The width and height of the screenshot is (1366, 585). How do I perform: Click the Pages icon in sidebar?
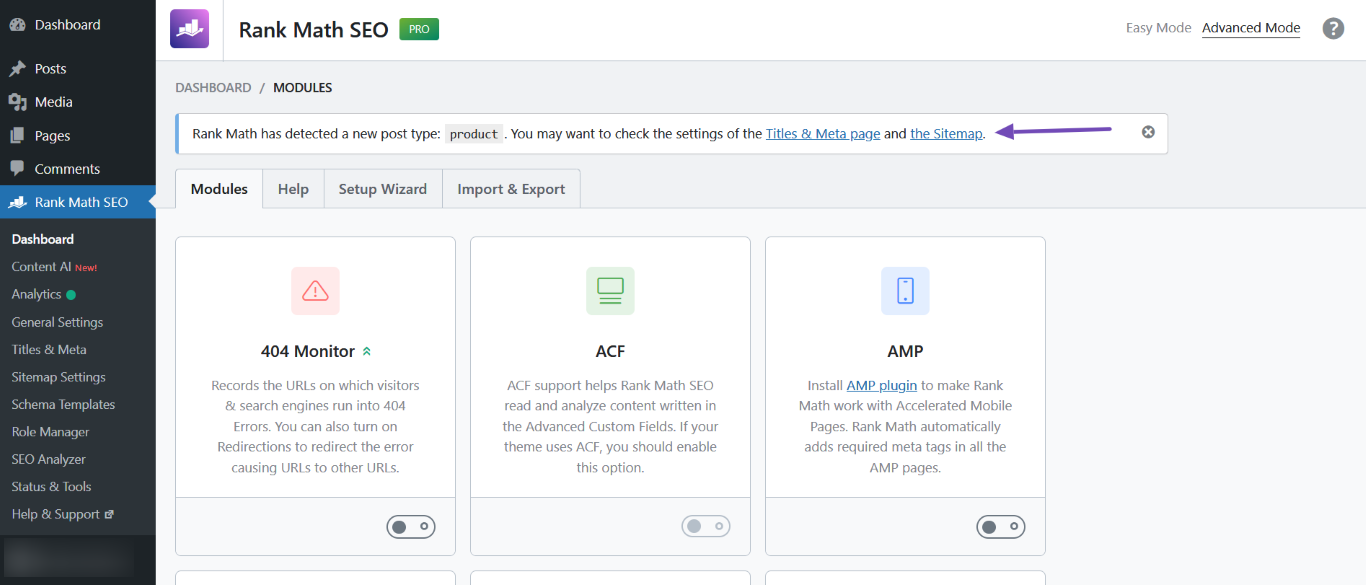coord(17,136)
